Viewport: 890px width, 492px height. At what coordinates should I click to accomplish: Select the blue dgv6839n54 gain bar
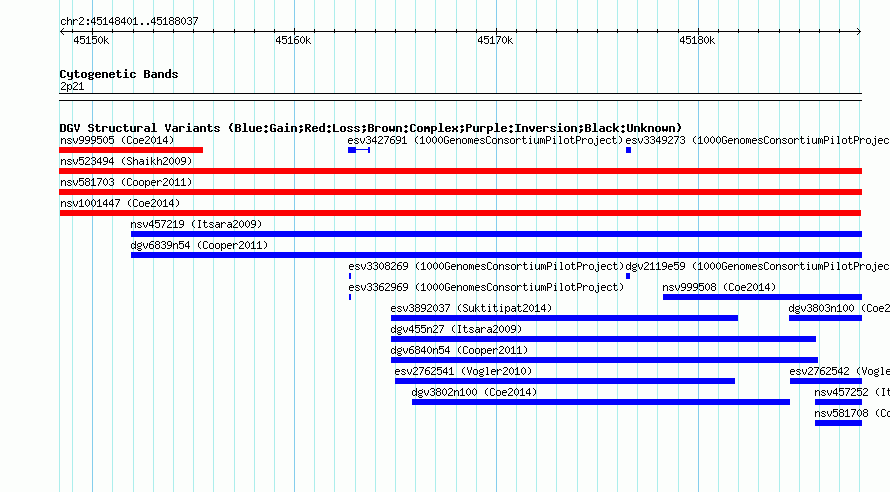496,255
